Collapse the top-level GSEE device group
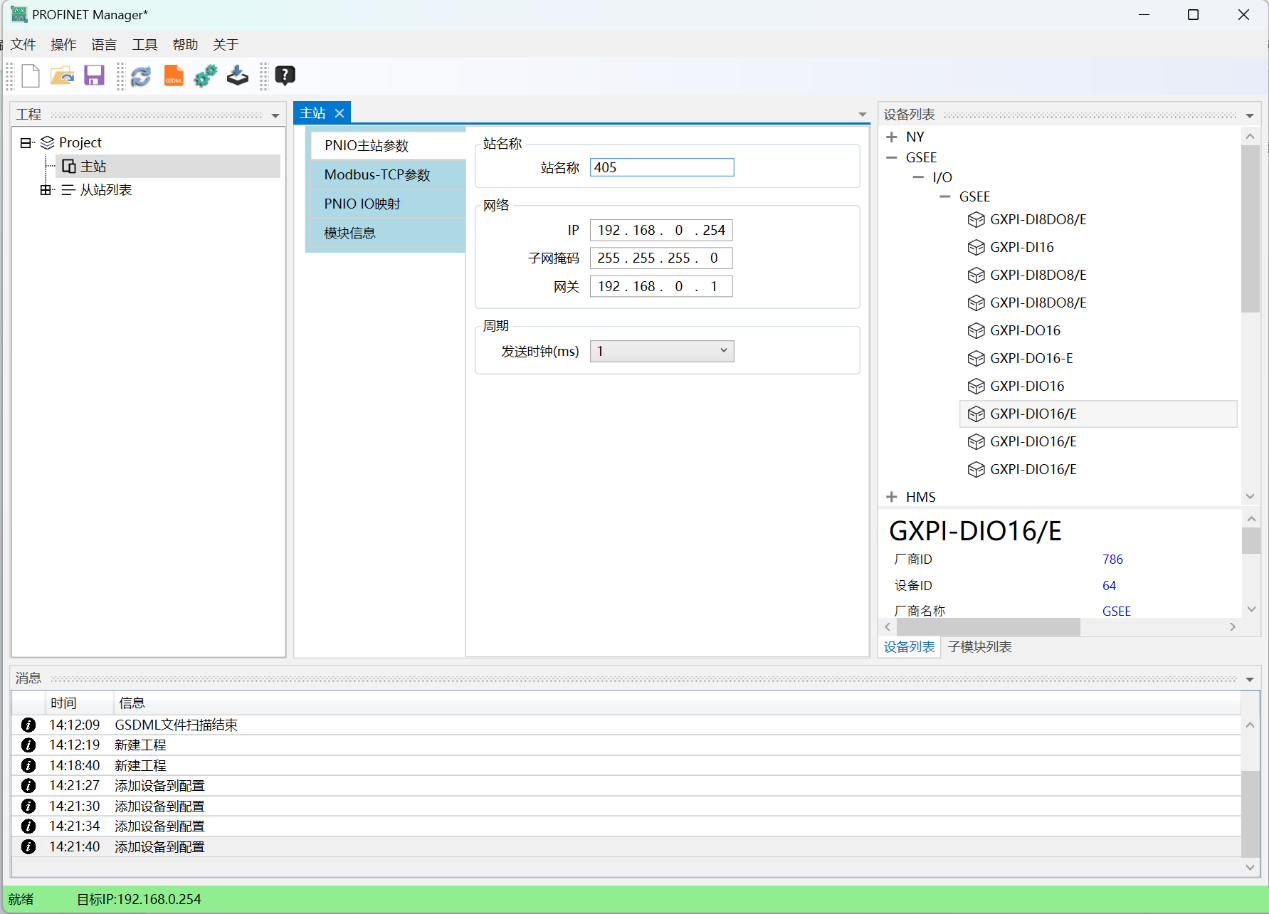The image size is (1269, 914). click(x=892, y=158)
